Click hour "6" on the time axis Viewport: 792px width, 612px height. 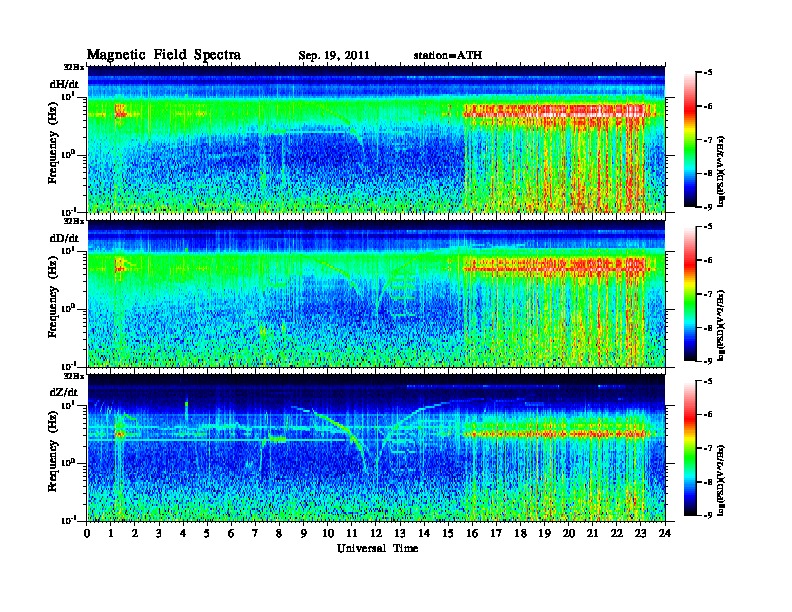click(x=231, y=534)
